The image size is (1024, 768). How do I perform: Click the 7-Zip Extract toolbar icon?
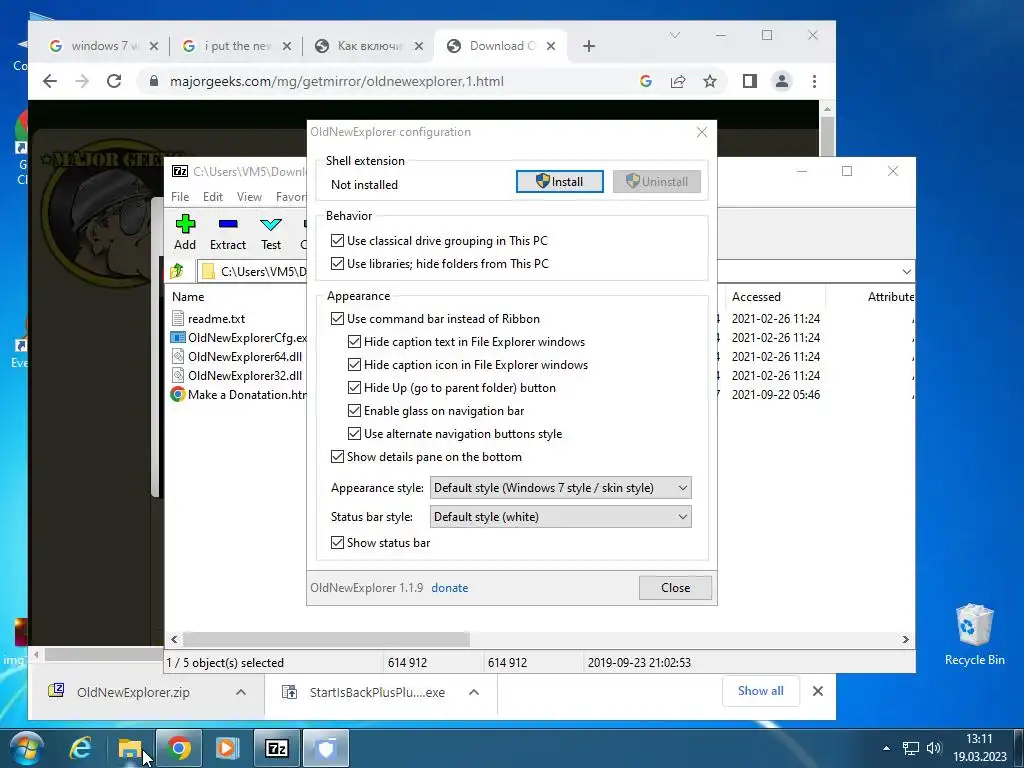[x=228, y=225]
